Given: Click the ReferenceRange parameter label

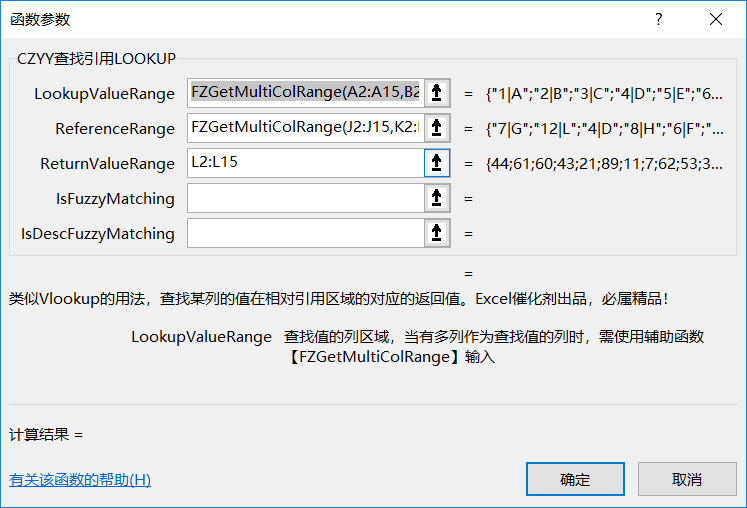Looking at the screenshot, I should 115,129.
